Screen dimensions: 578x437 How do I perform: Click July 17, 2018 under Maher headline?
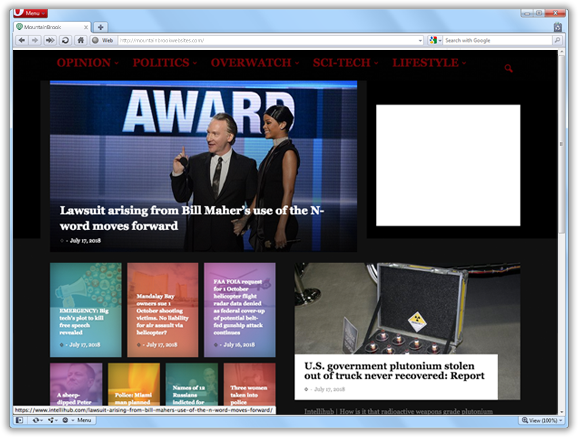click(x=85, y=240)
